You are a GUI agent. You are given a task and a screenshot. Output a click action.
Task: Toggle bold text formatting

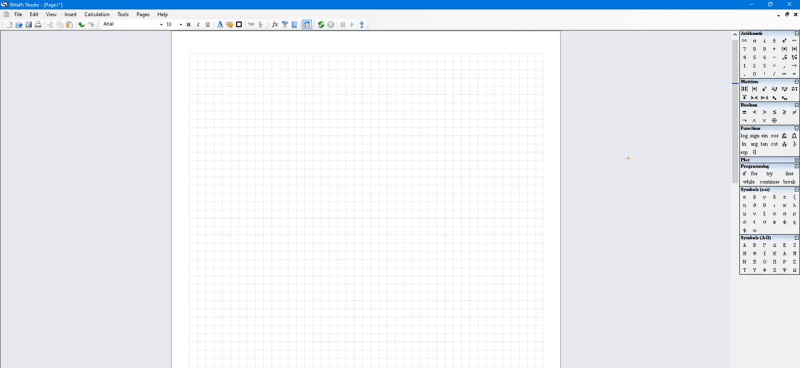coord(188,24)
